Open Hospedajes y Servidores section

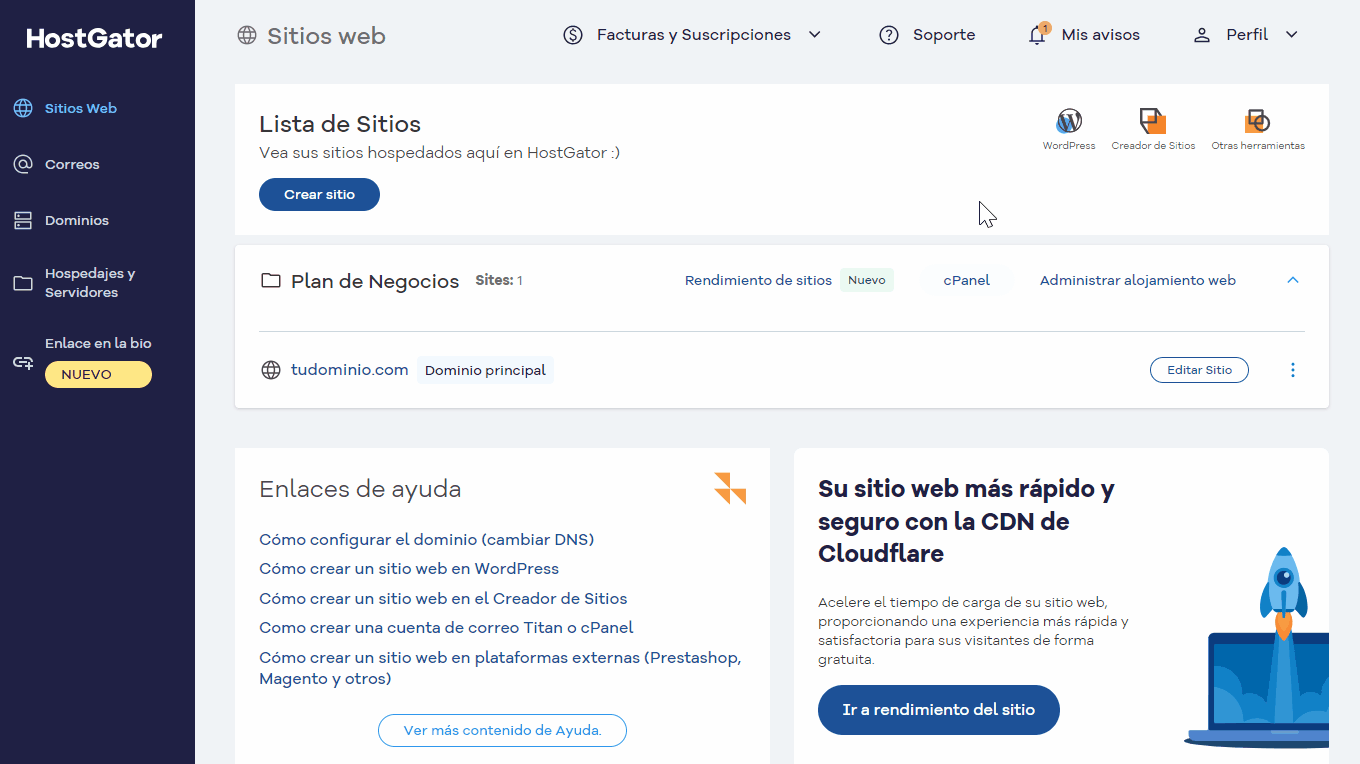click(x=90, y=283)
